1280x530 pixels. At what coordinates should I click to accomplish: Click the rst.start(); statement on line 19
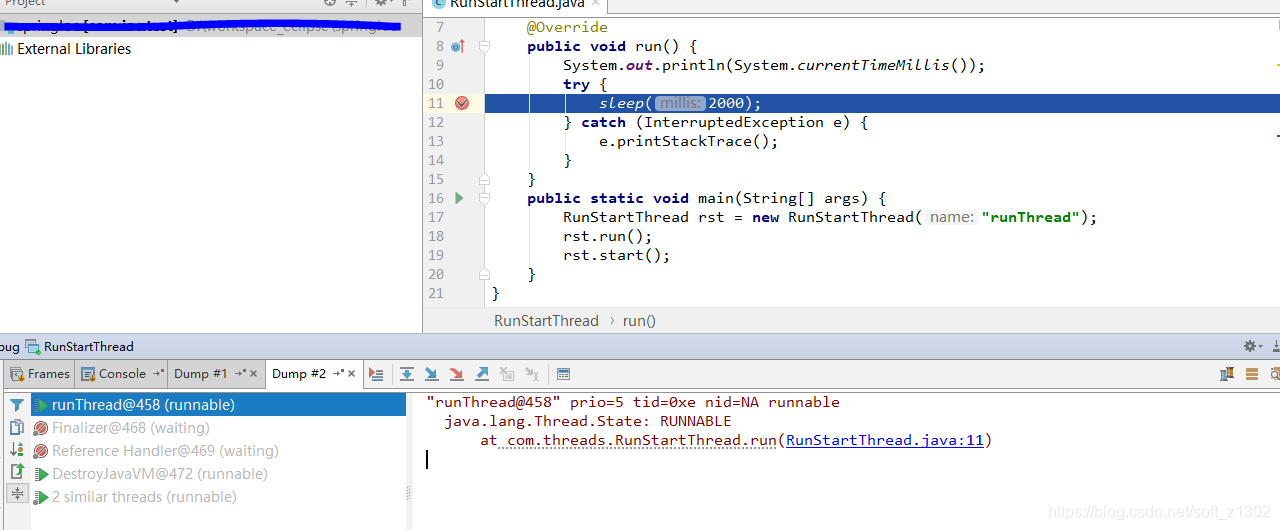(x=616, y=255)
